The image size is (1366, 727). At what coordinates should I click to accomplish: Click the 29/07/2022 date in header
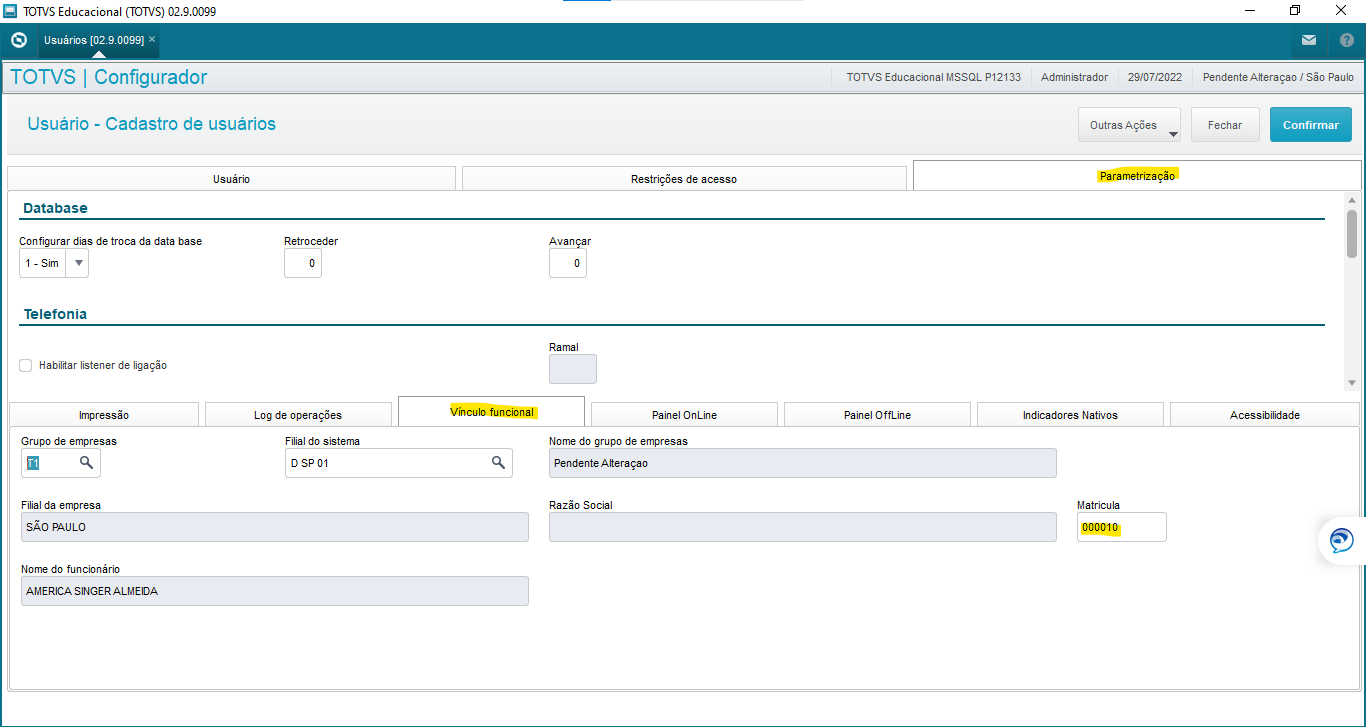tap(1155, 77)
